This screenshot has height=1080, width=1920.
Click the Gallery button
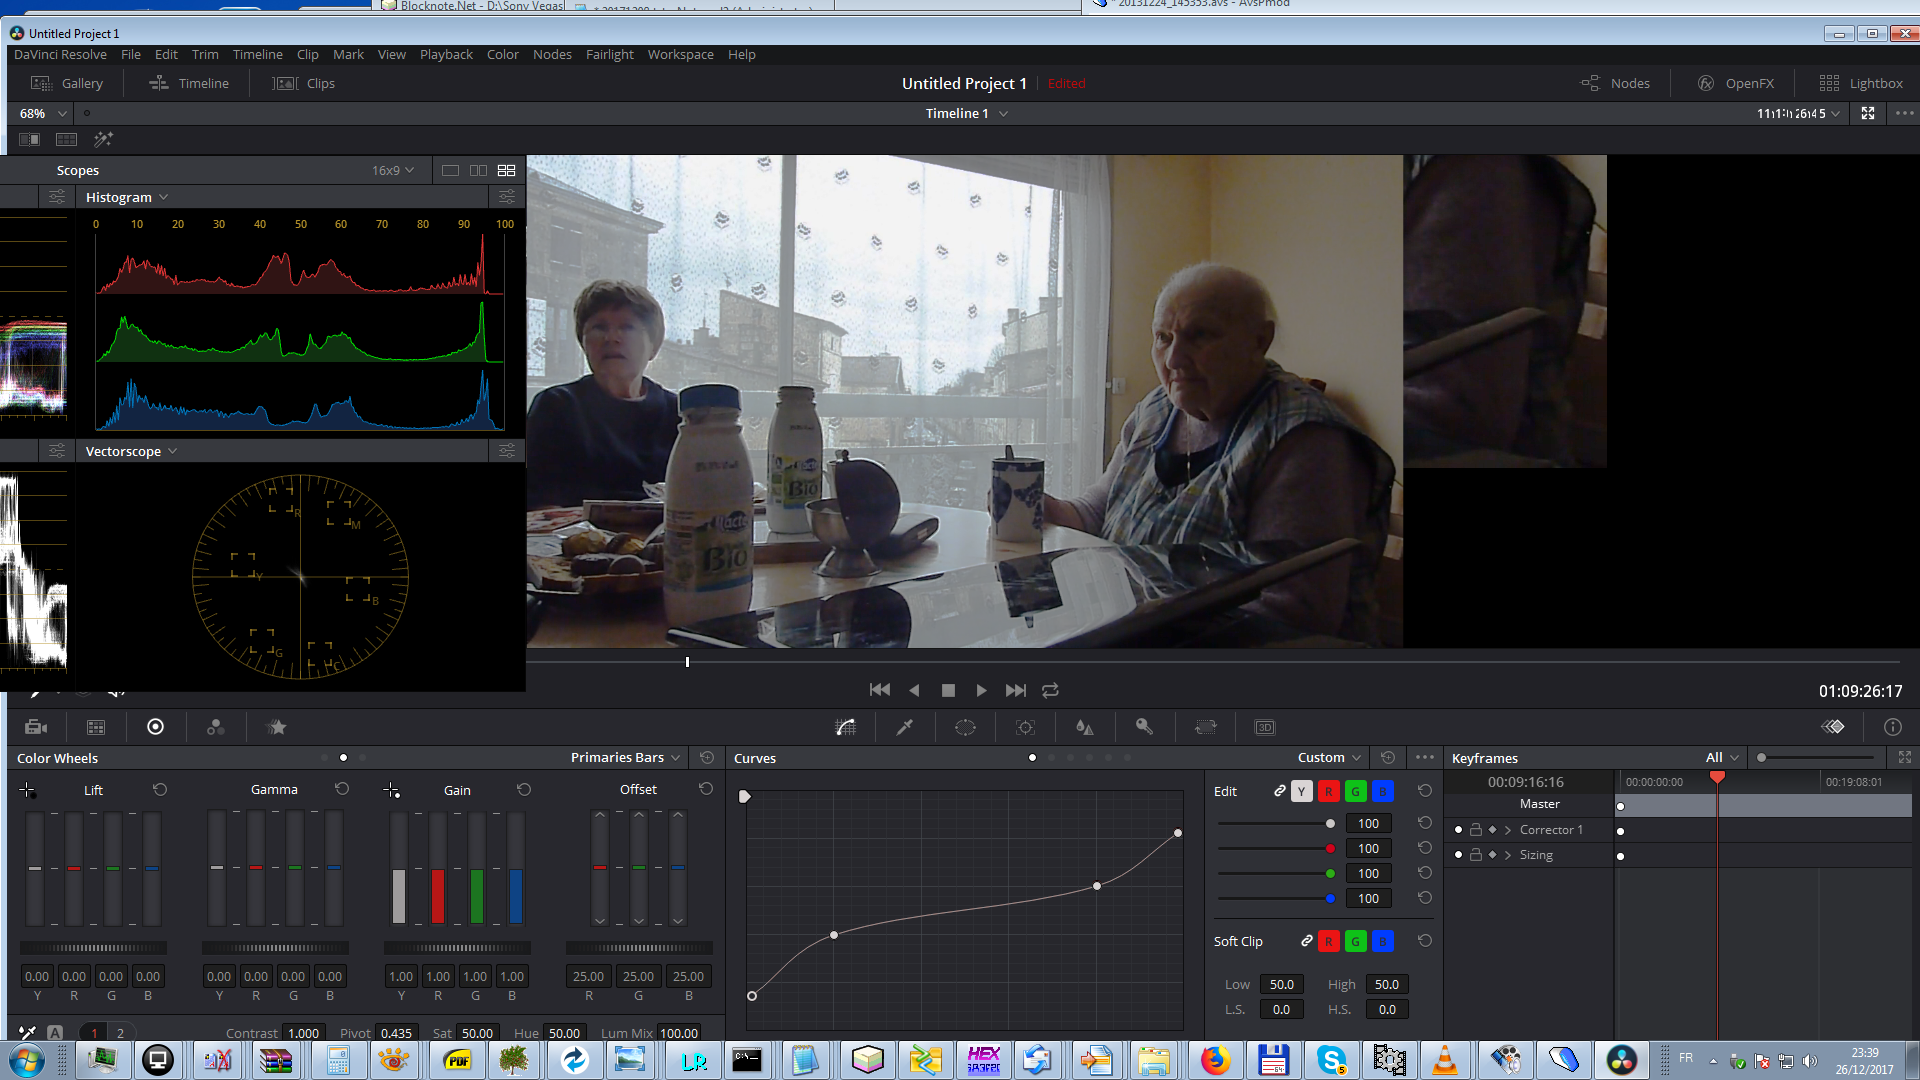point(67,83)
